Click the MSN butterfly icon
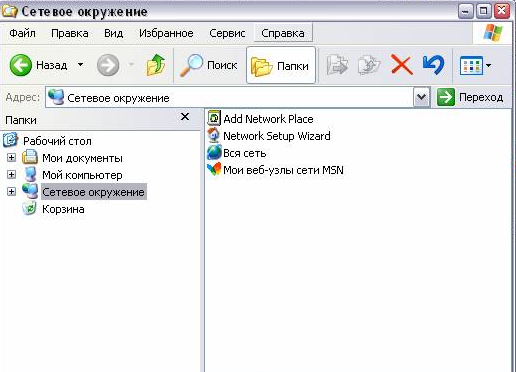The height and width of the screenshot is (372, 516). pos(214,169)
